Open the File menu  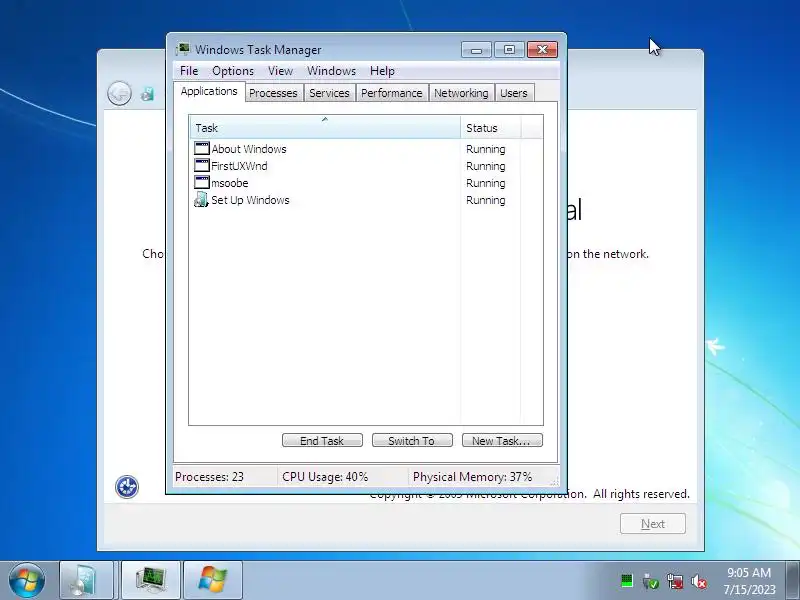click(189, 71)
